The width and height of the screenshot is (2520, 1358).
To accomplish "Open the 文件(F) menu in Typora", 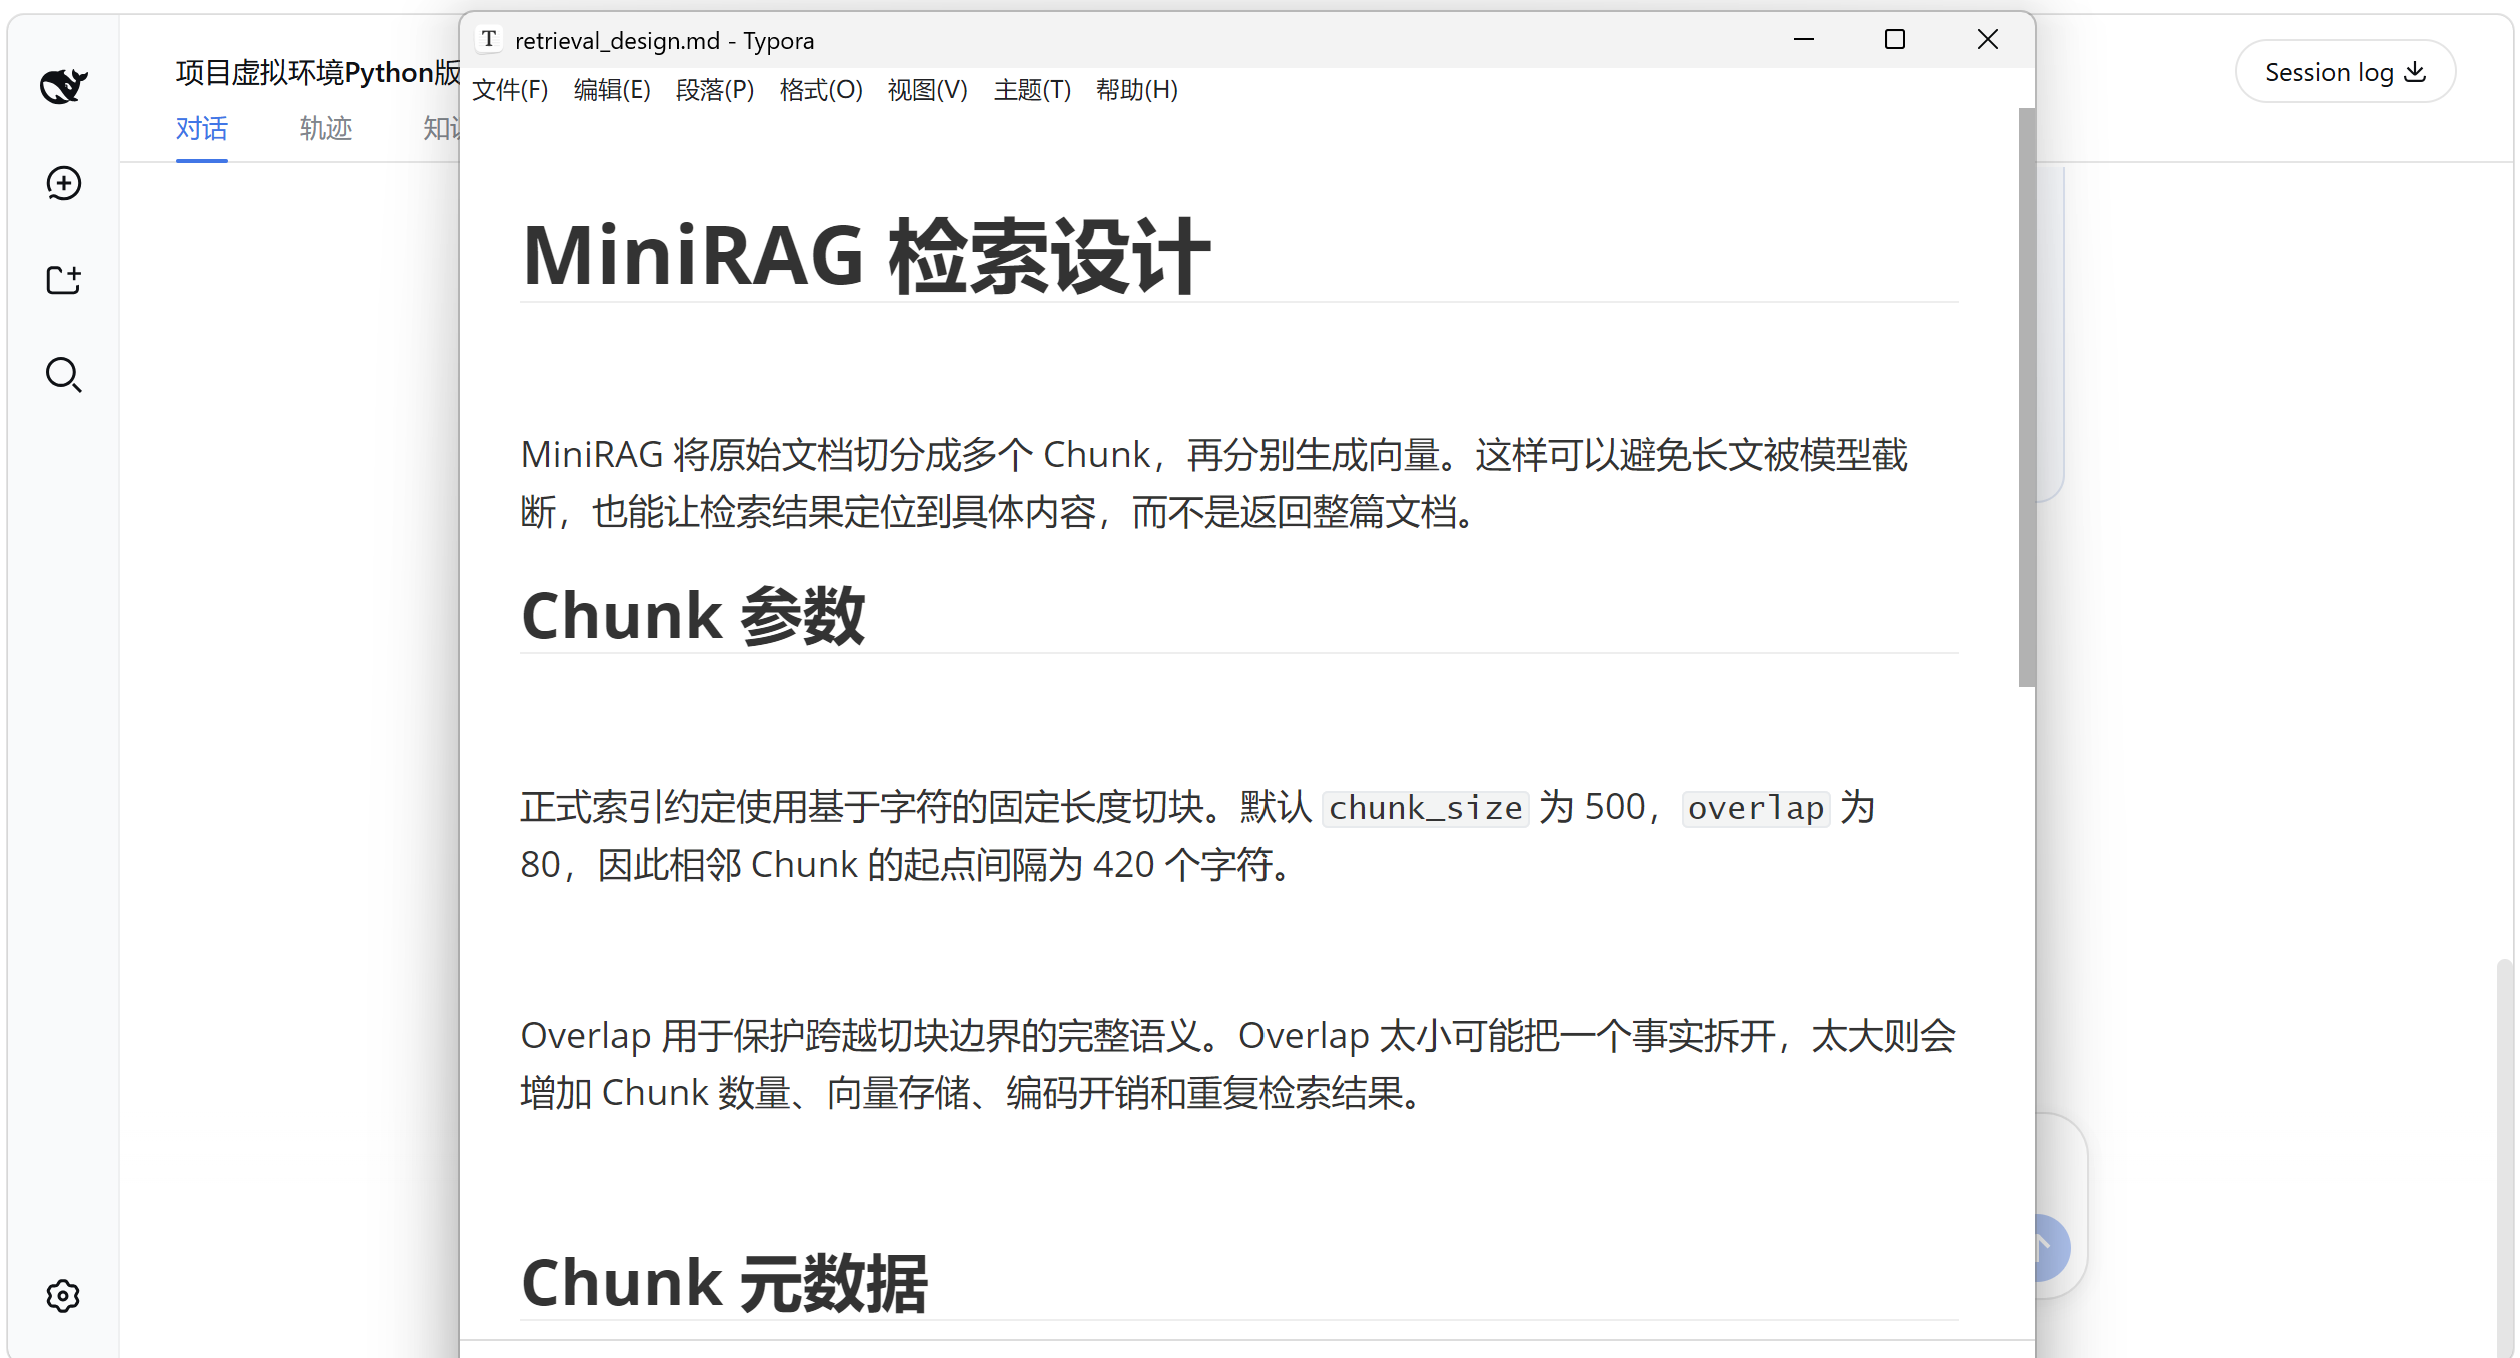I will pyautogui.click(x=510, y=90).
